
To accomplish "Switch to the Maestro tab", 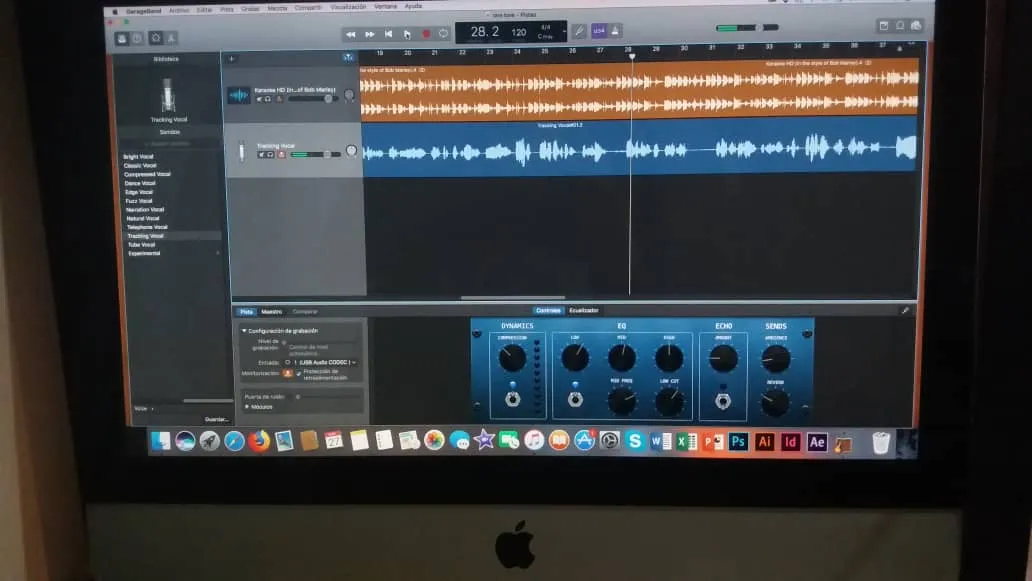I will tap(271, 312).
